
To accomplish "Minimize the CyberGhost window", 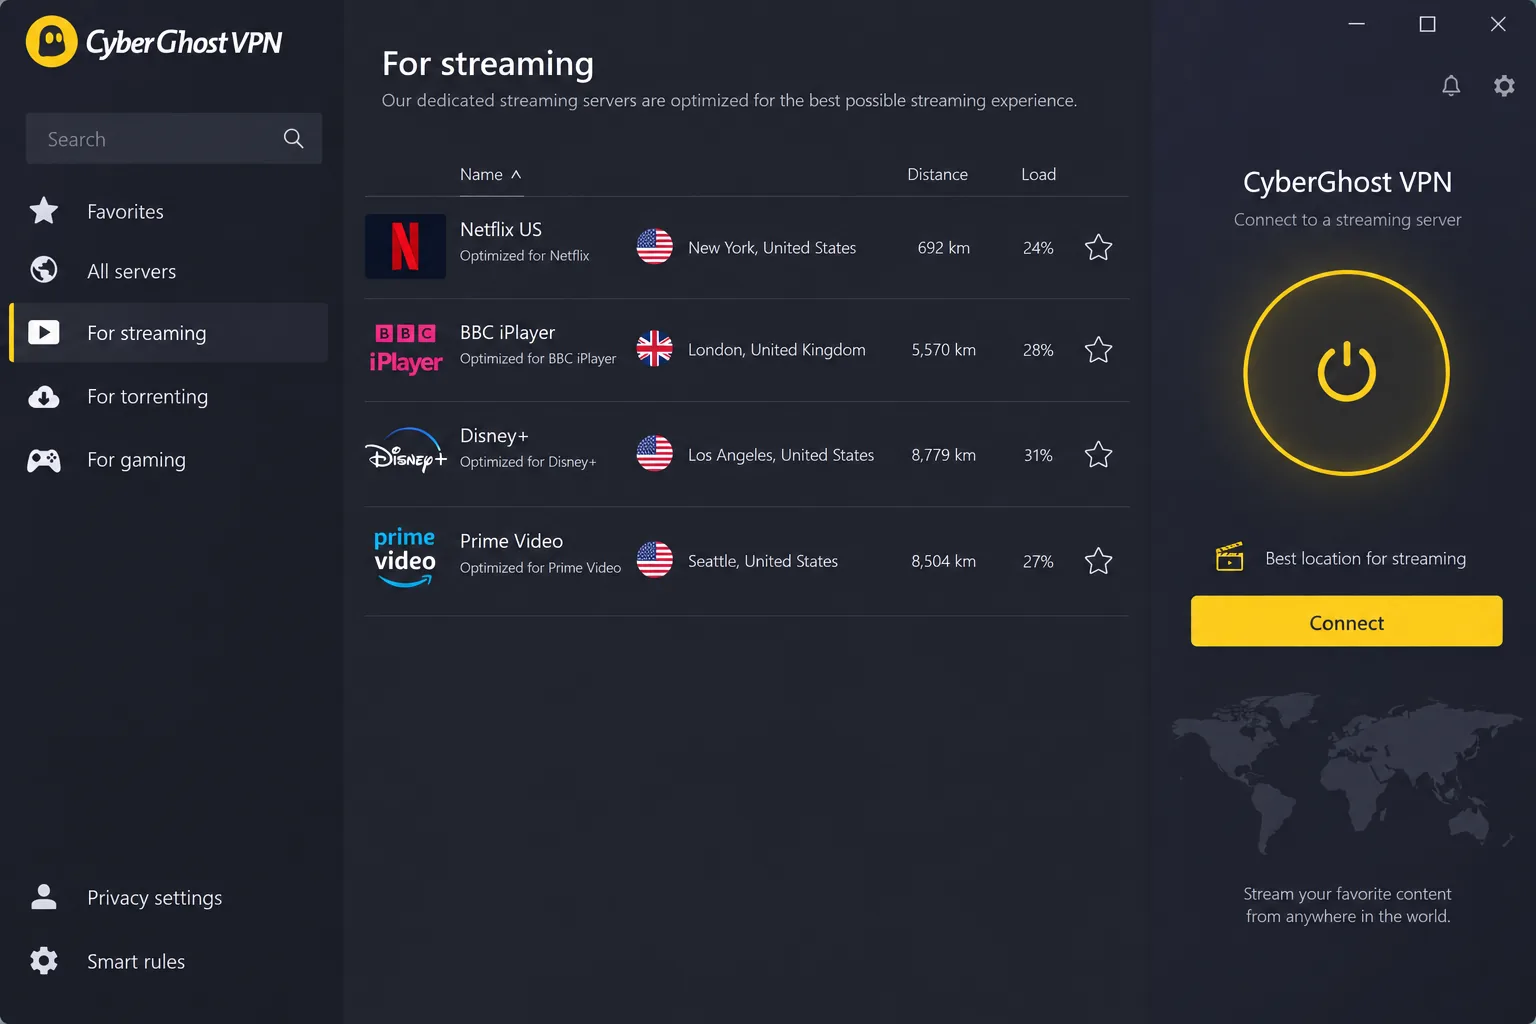I will 1356,24.
